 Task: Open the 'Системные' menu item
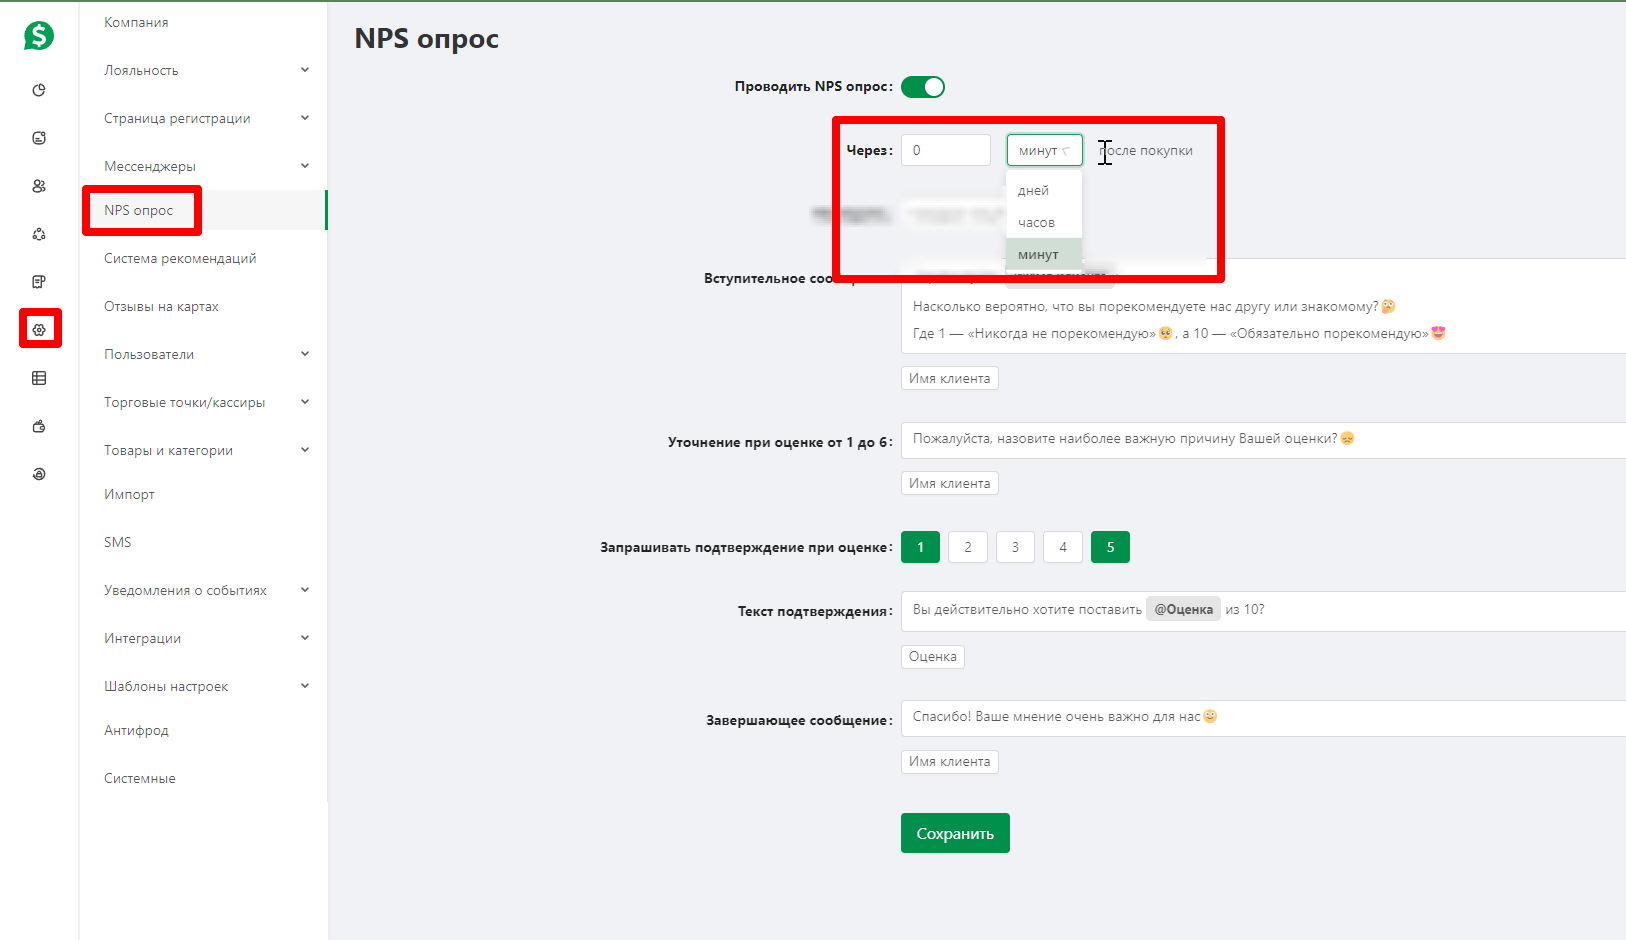point(140,778)
